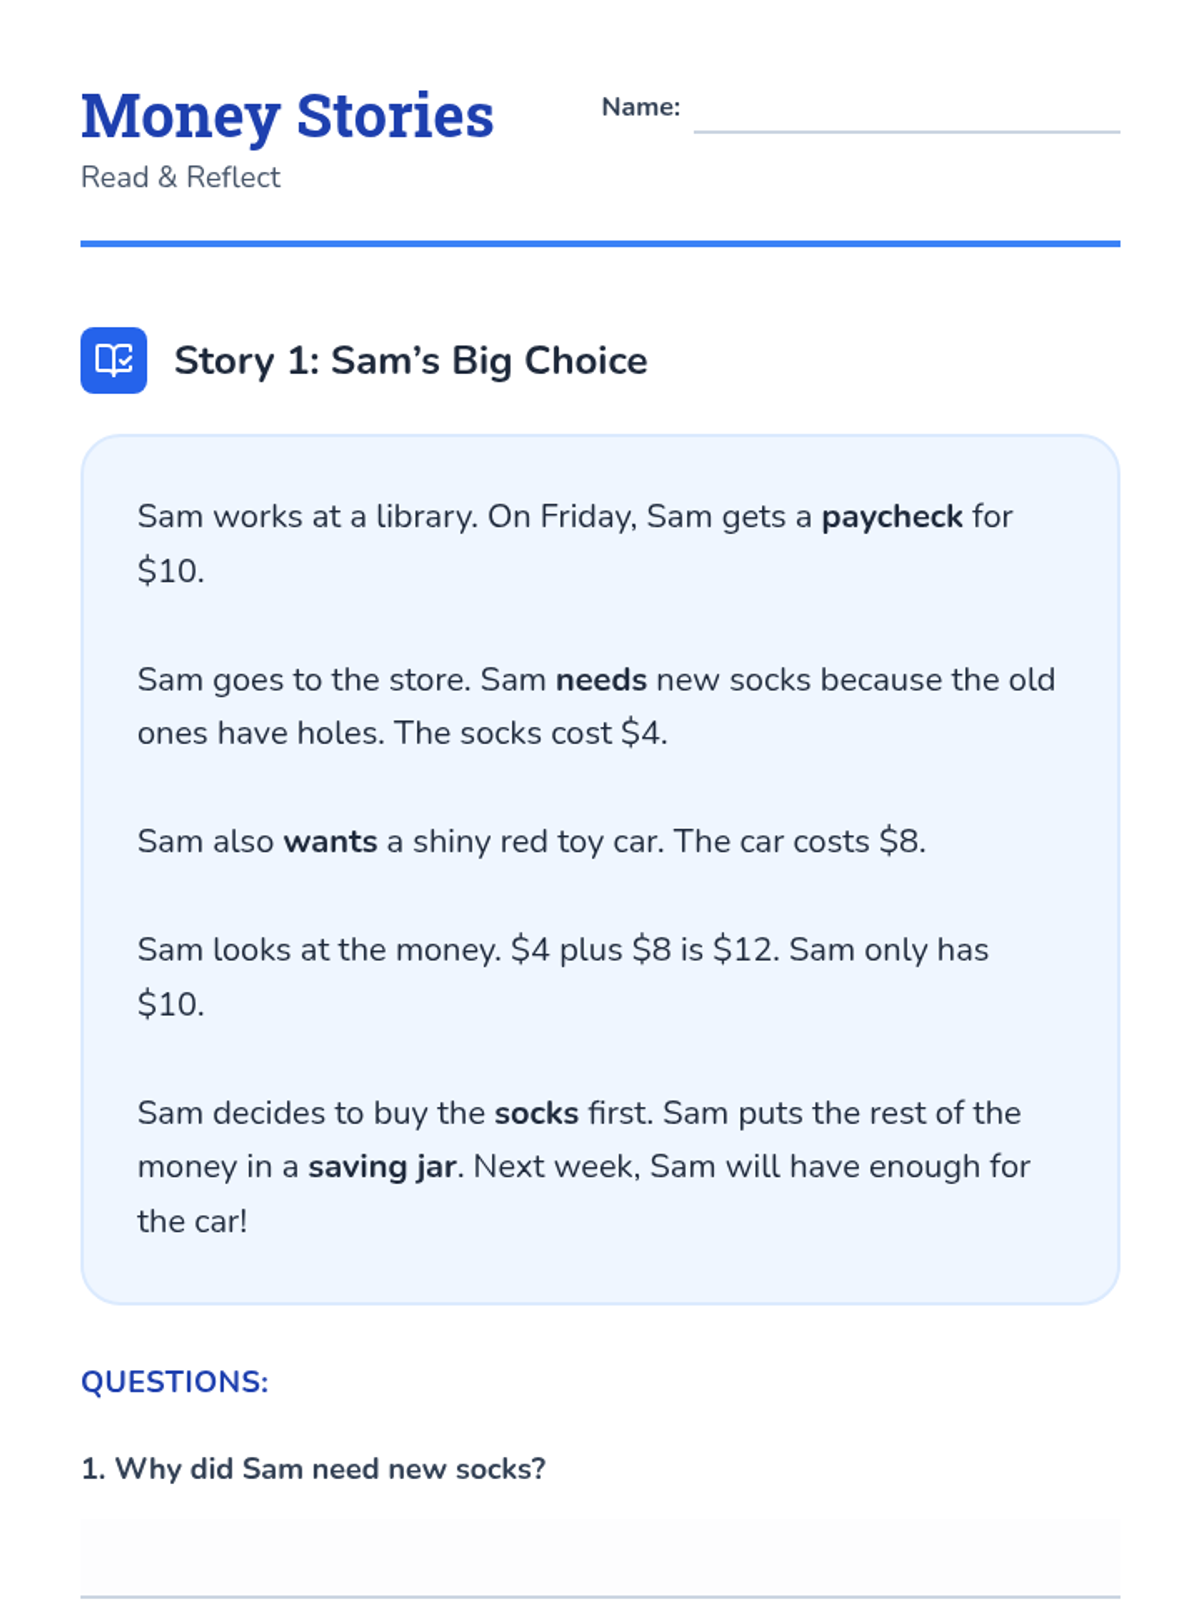
Task: Click the bold word paycheck
Action: [891, 517]
